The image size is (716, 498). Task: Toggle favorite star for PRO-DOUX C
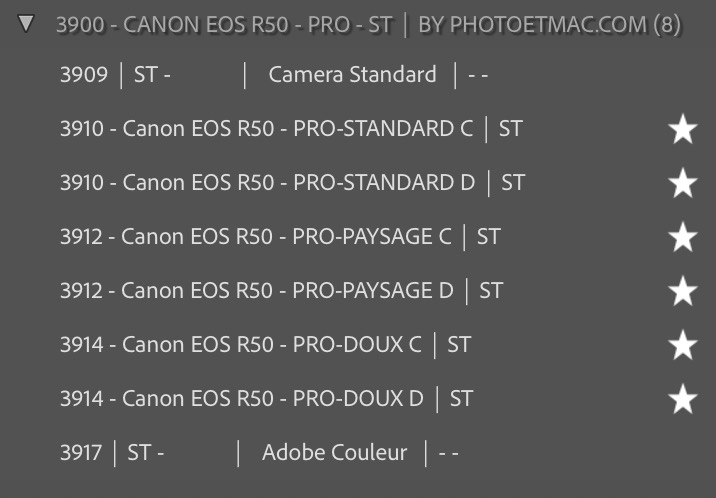[683, 345]
